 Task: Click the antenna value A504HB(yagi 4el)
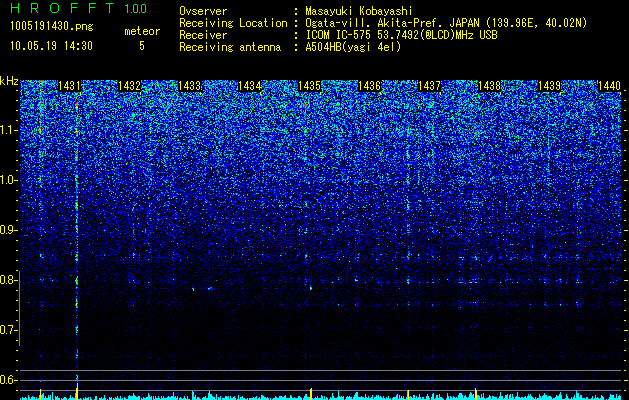pyautogui.click(x=353, y=47)
